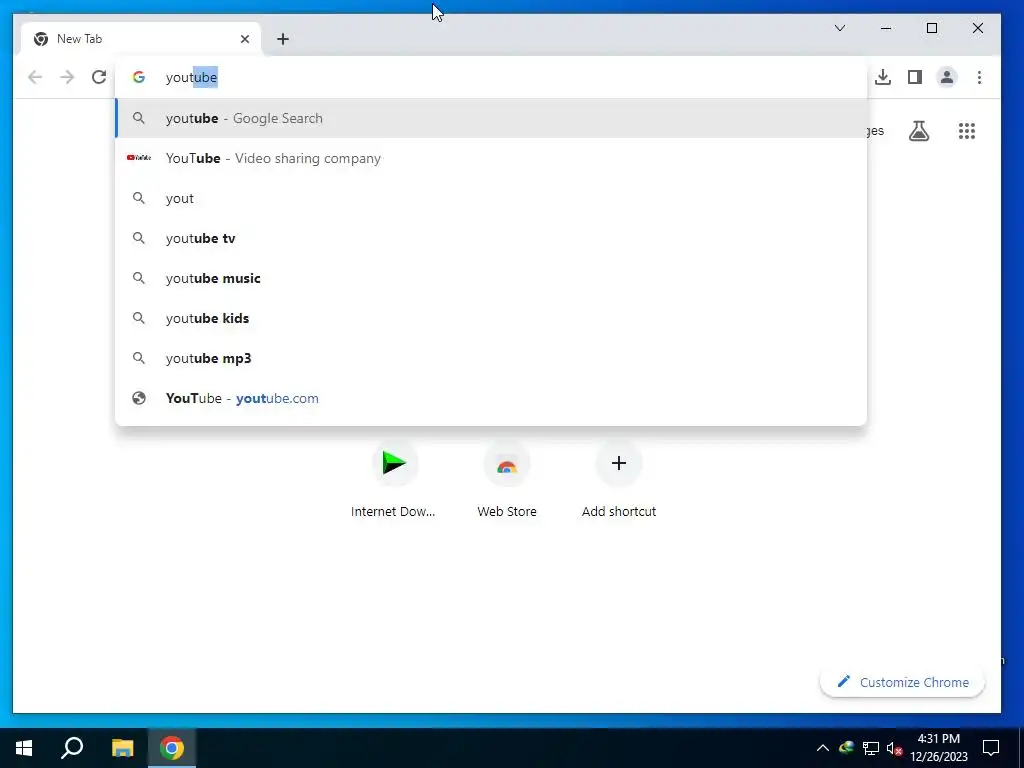This screenshot has height=768, width=1024.
Task: Open the Google apps grid
Action: point(967,131)
